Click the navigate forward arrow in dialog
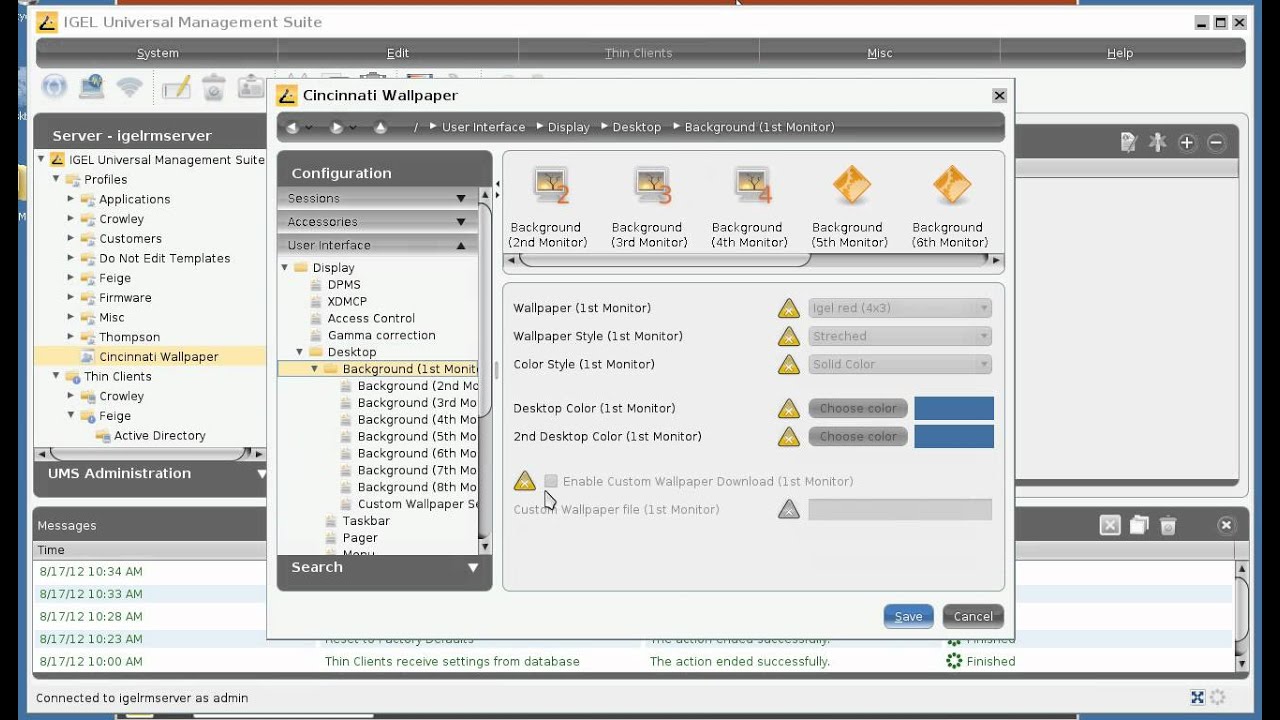This screenshot has width=1280, height=720. click(337, 127)
